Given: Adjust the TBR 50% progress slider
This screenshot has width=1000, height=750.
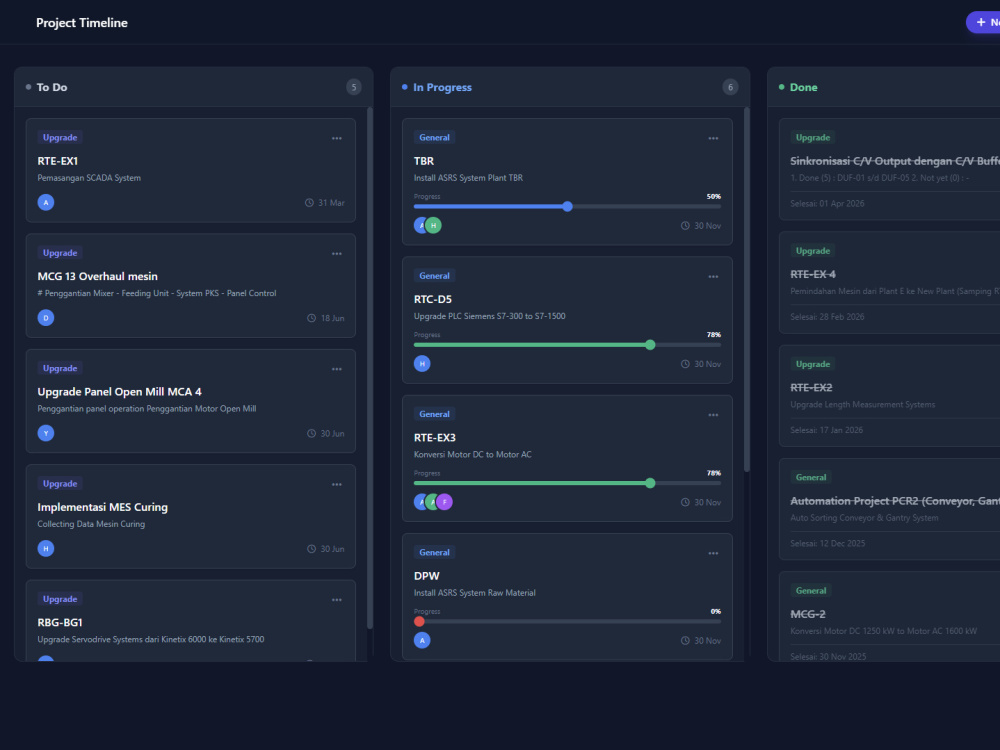Looking at the screenshot, I should 568,207.
